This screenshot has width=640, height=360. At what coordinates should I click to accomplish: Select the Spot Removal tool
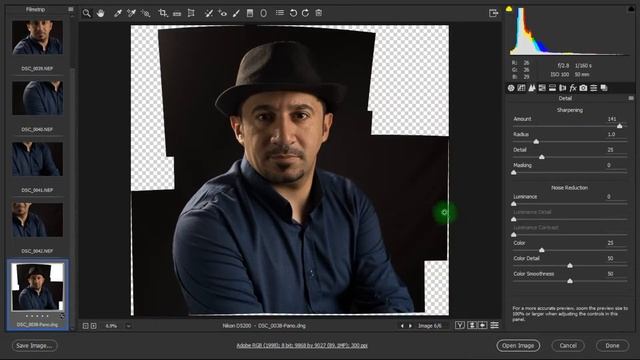tap(209, 13)
